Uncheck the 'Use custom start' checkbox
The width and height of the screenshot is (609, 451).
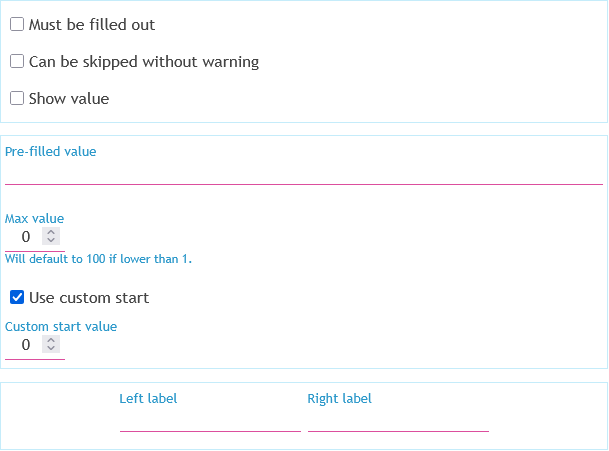(x=17, y=298)
